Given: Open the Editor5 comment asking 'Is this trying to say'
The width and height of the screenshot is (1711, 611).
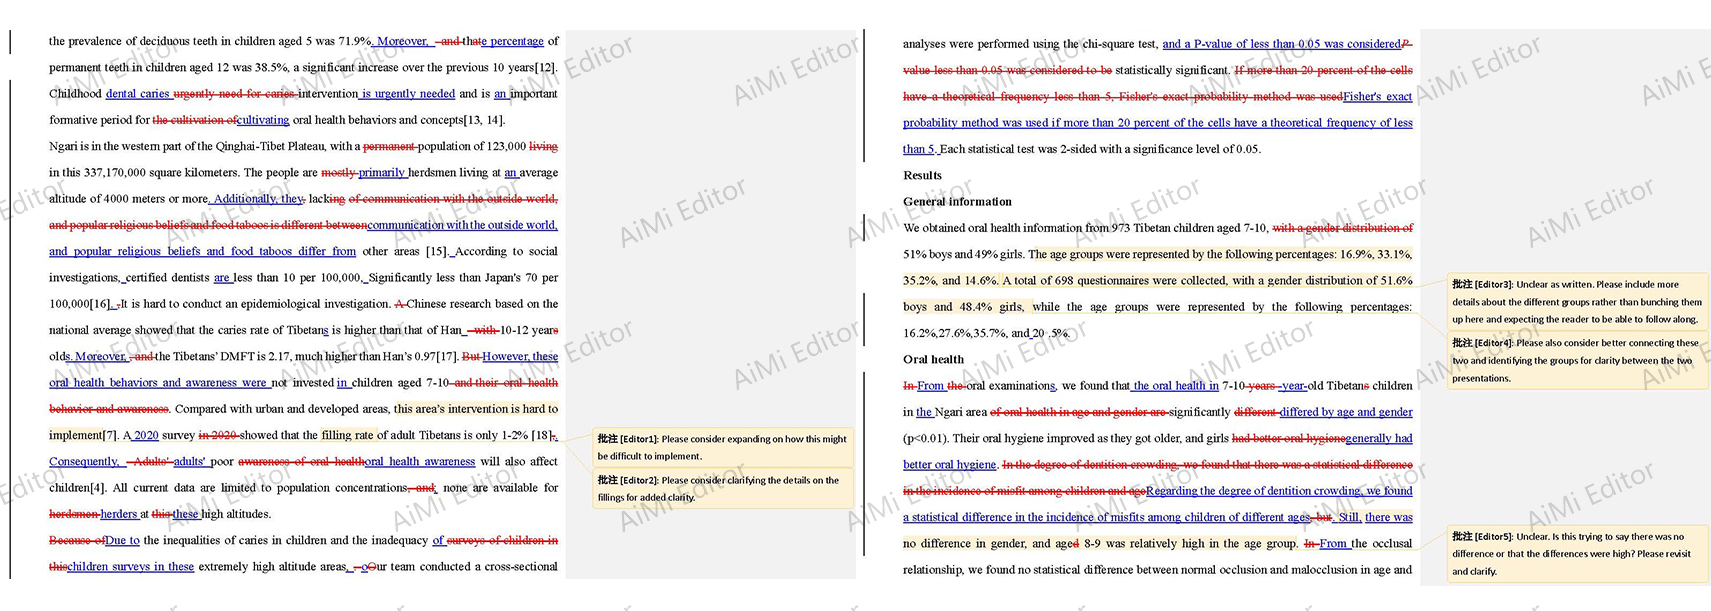Looking at the screenshot, I should (x=1576, y=553).
